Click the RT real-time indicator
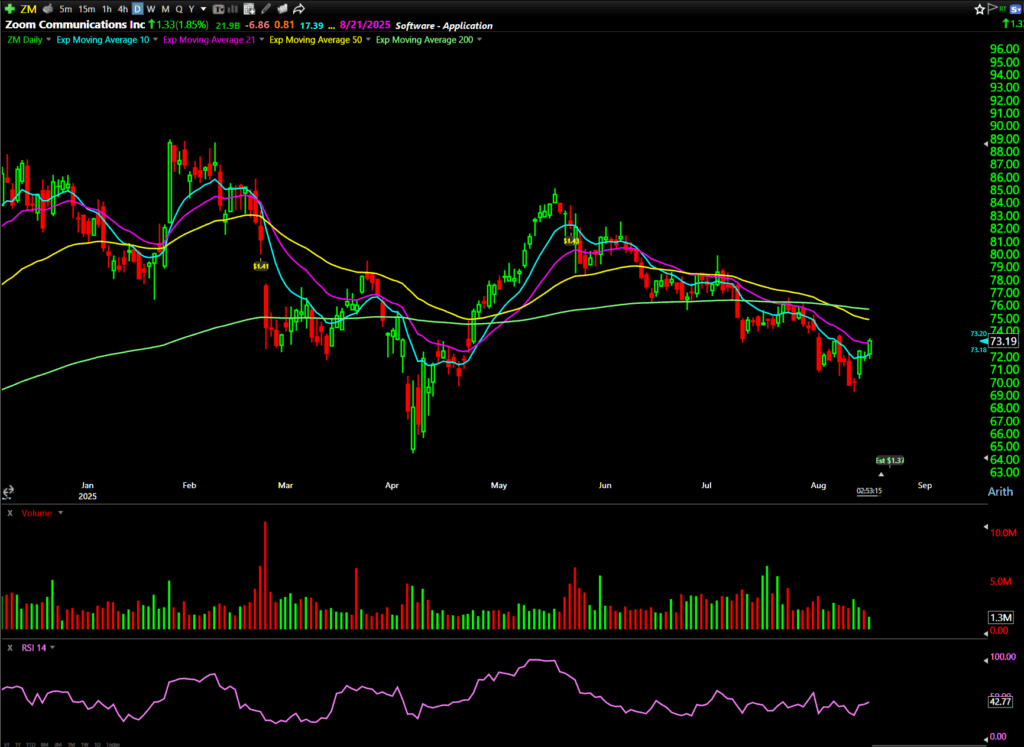The image size is (1024, 747). (1003, 8)
